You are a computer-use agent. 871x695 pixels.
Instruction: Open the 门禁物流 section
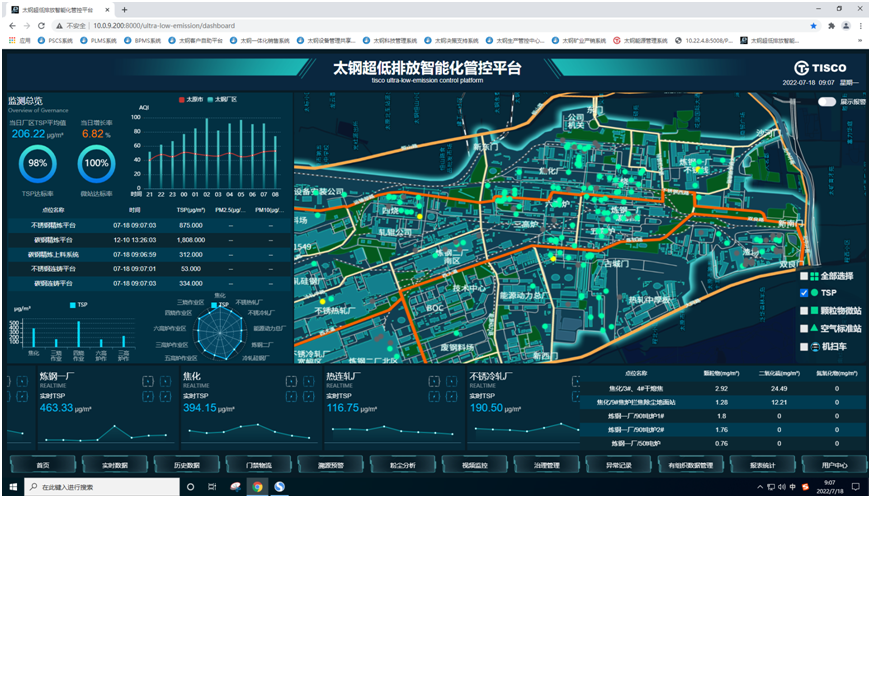click(x=259, y=464)
